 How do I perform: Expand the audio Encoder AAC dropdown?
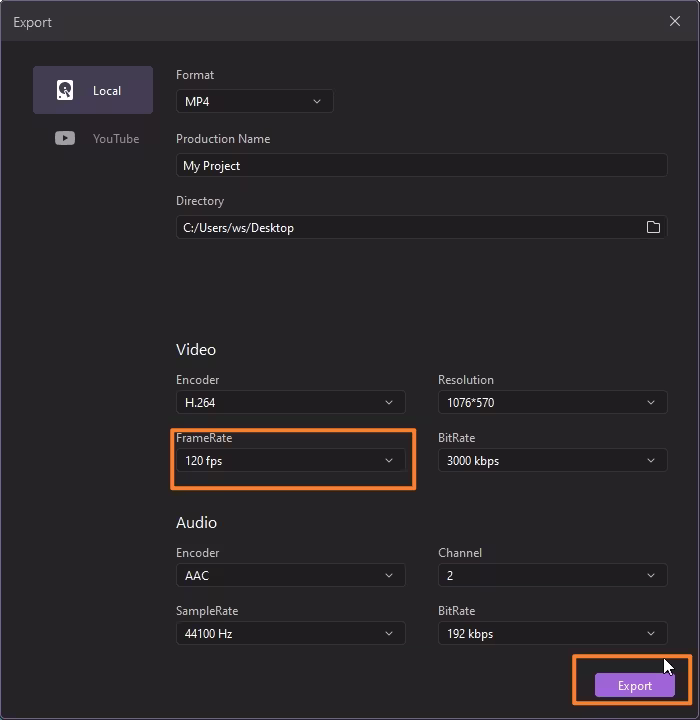[x=290, y=575]
